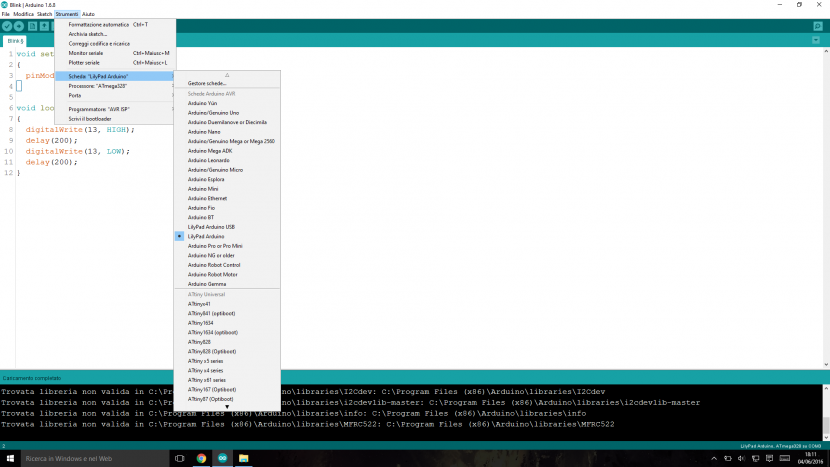Choose Correggi codifica e ricarica
830x467 pixels.
click(x=115, y=43)
